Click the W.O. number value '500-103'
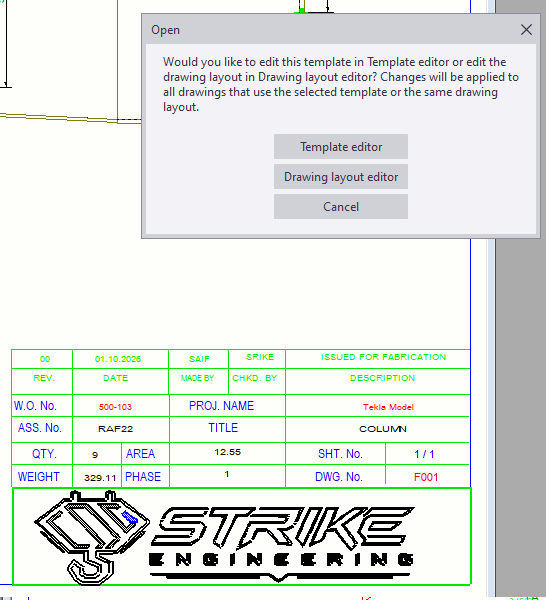546x600 pixels. 115,407
